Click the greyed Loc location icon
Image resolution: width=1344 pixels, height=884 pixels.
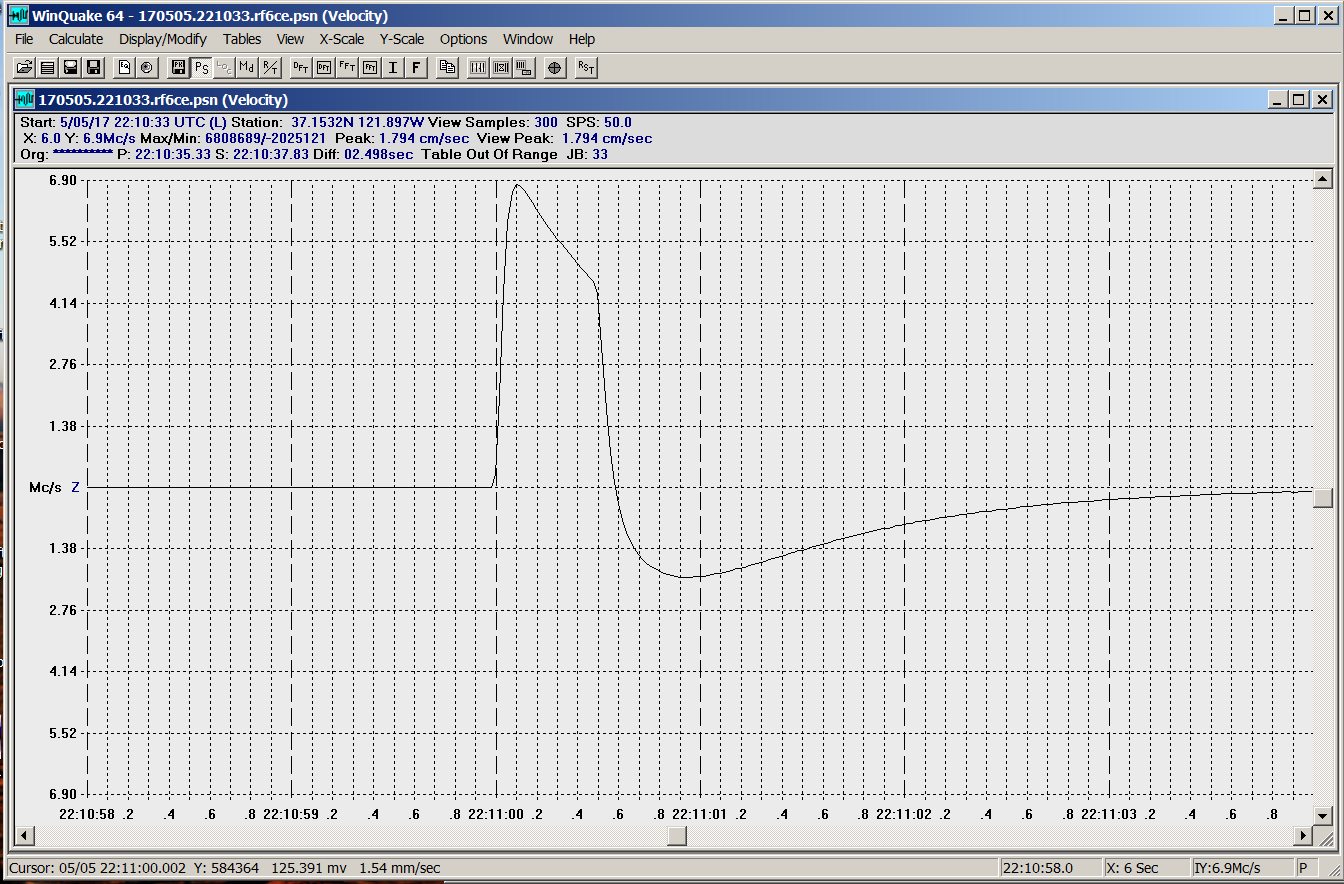point(224,67)
